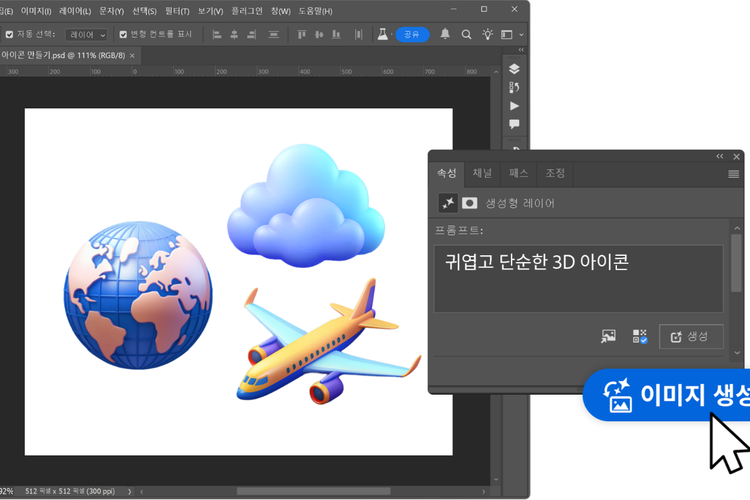
Task: Toggle the 변형 컨트롤 표시 checkbox
Action: pos(123,34)
